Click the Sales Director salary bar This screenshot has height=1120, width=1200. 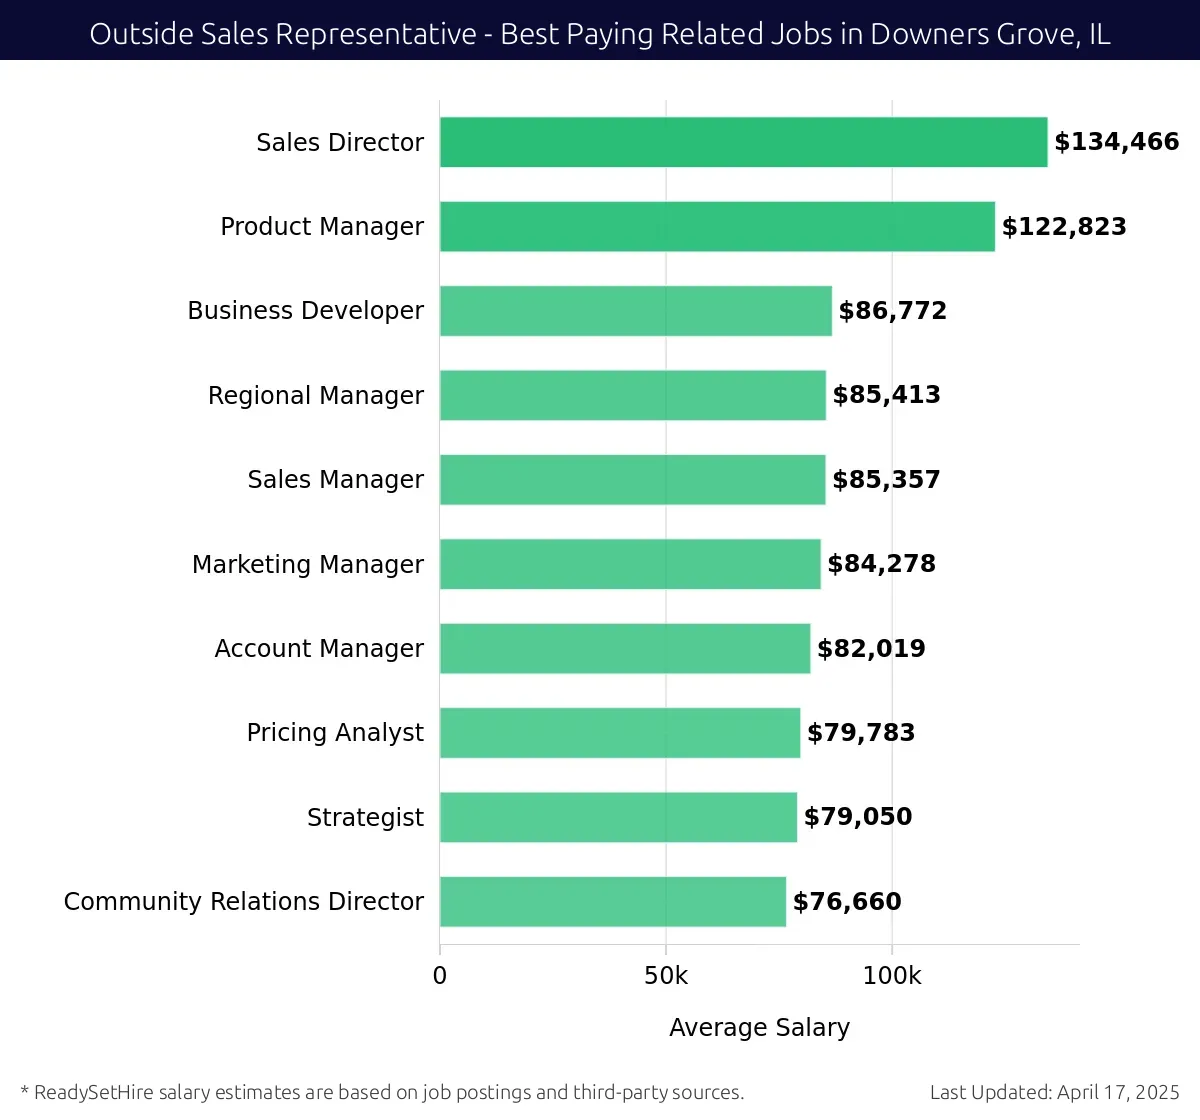tap(743, 142)
